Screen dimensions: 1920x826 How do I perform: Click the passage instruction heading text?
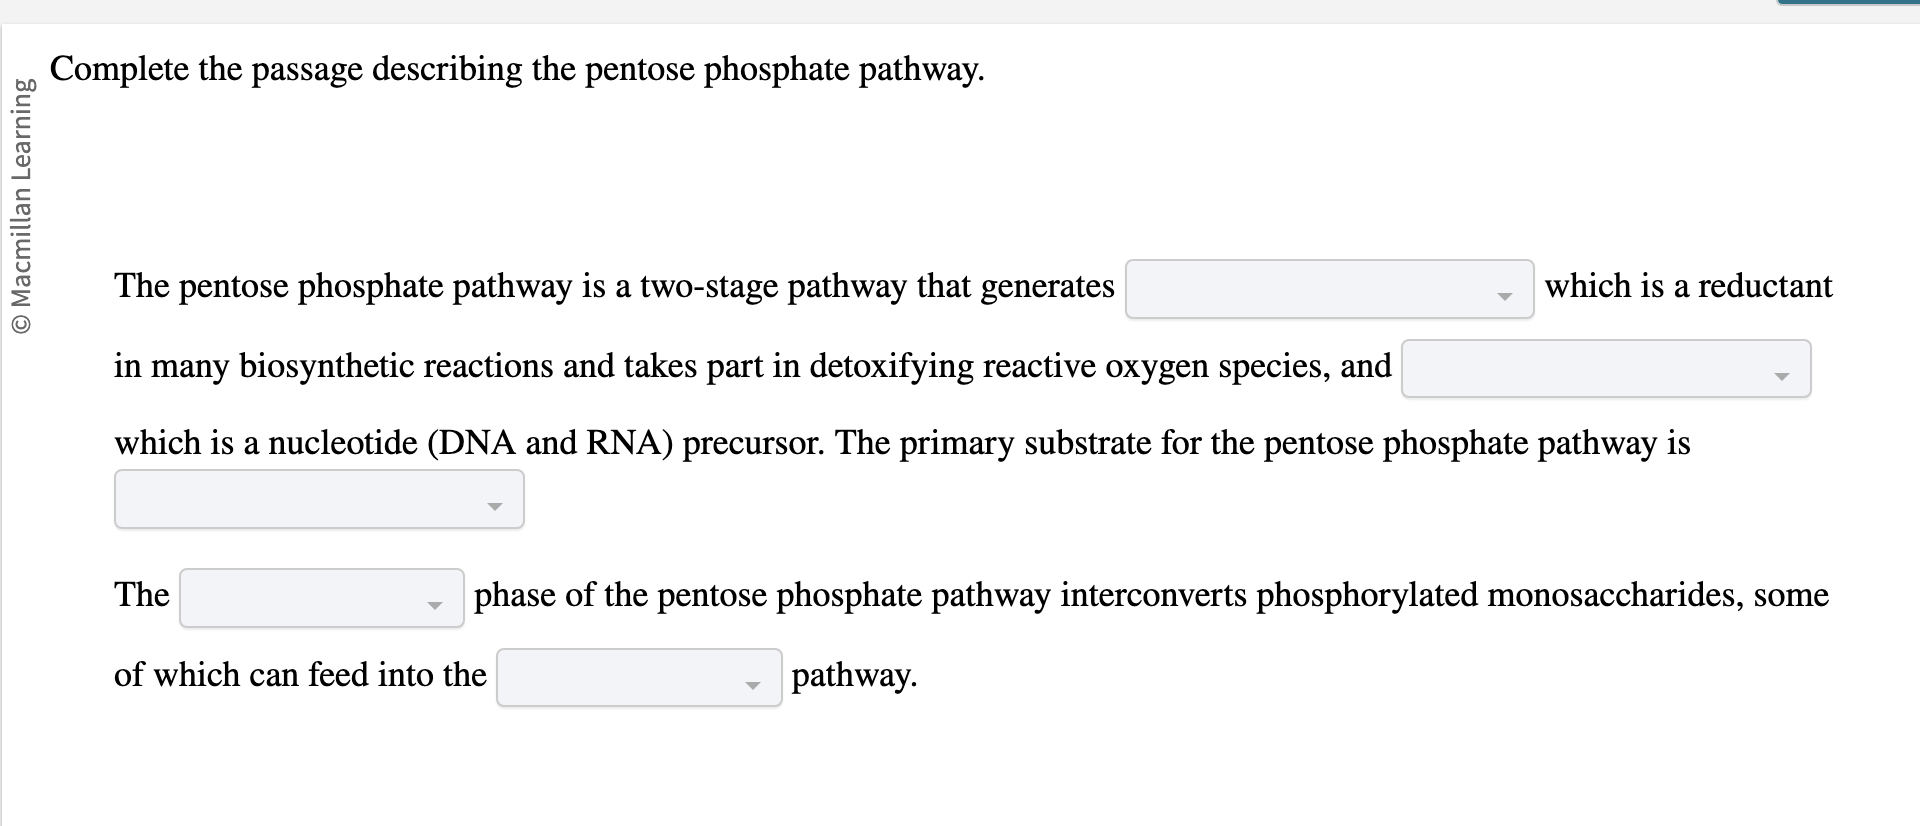(x=518, y=69)
